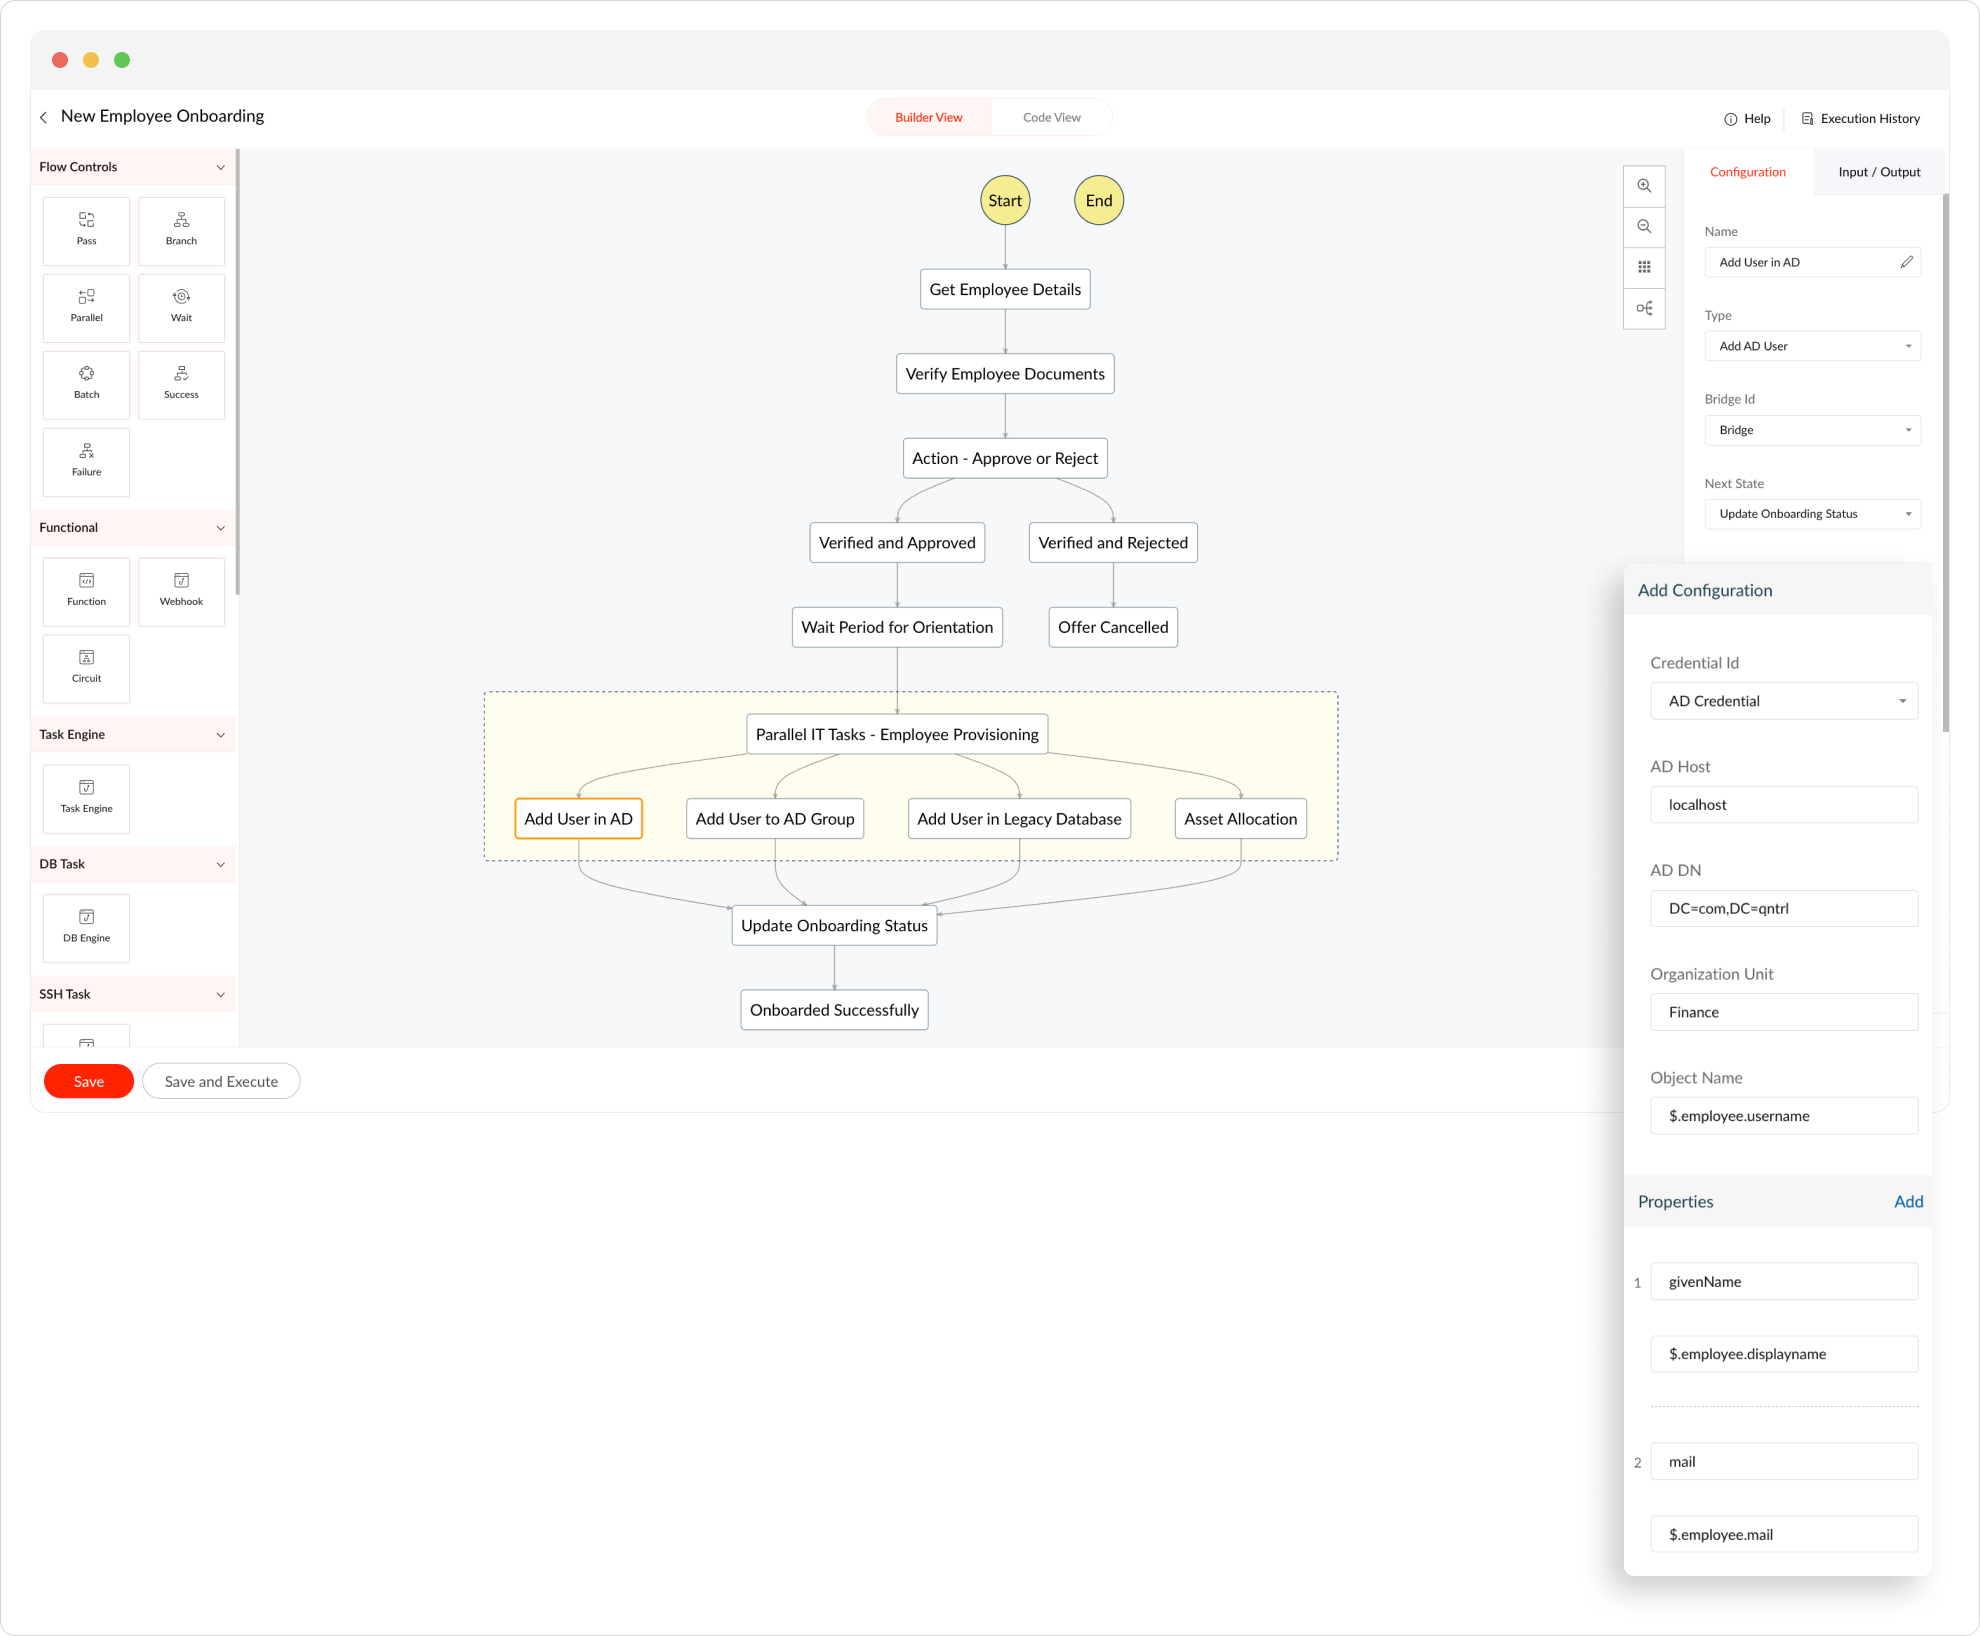This screenshot has width=1980, height=1636.
Task: Open the Input / Output tab
Action: [x=1878, y=172]
